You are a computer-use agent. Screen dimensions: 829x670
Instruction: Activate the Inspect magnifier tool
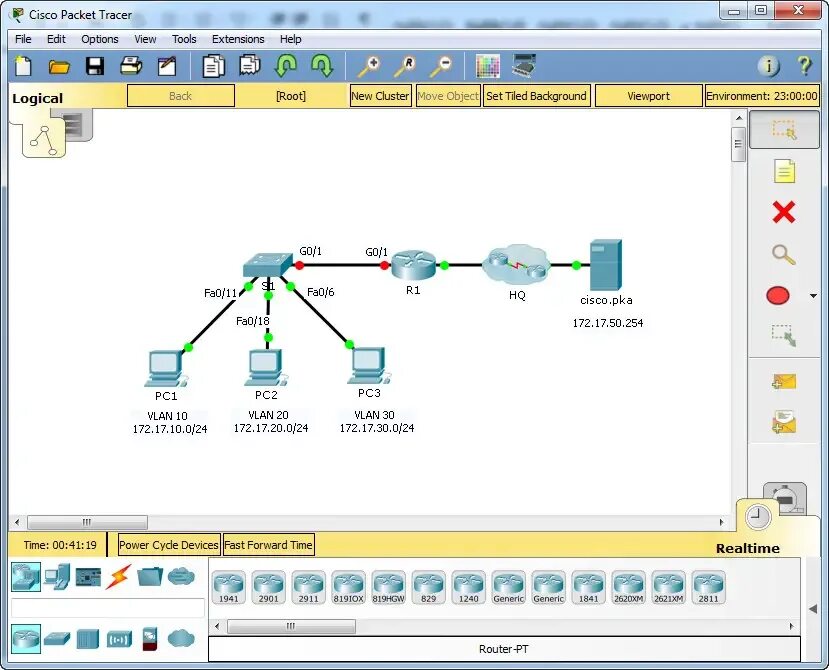point(784,254)
